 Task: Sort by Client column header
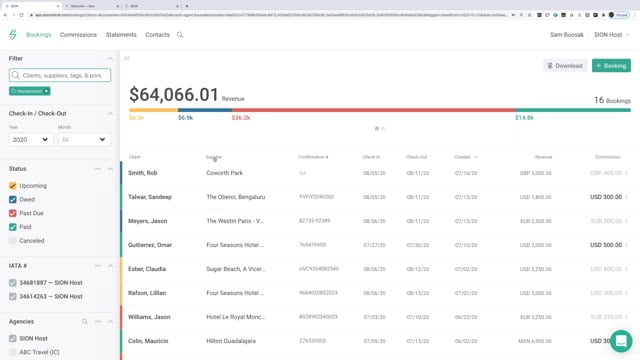135,157
